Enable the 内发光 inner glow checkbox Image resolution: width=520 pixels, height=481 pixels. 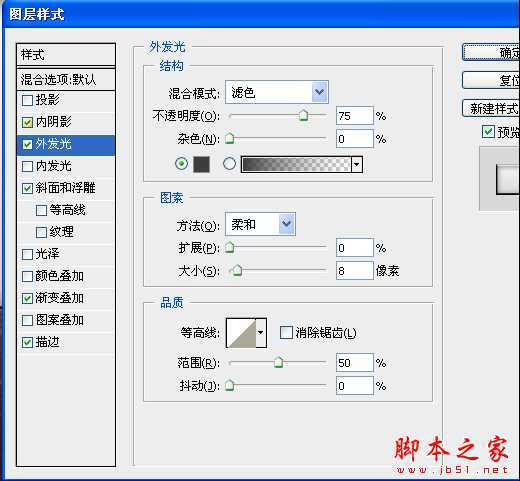tap(27, 166)
